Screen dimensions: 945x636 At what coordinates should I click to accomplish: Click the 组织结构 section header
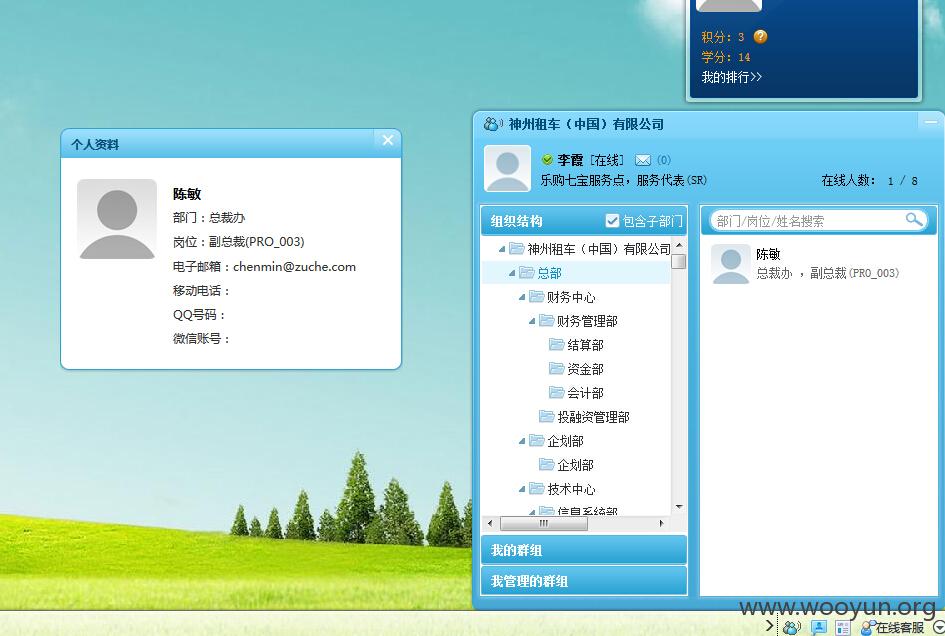516,221
